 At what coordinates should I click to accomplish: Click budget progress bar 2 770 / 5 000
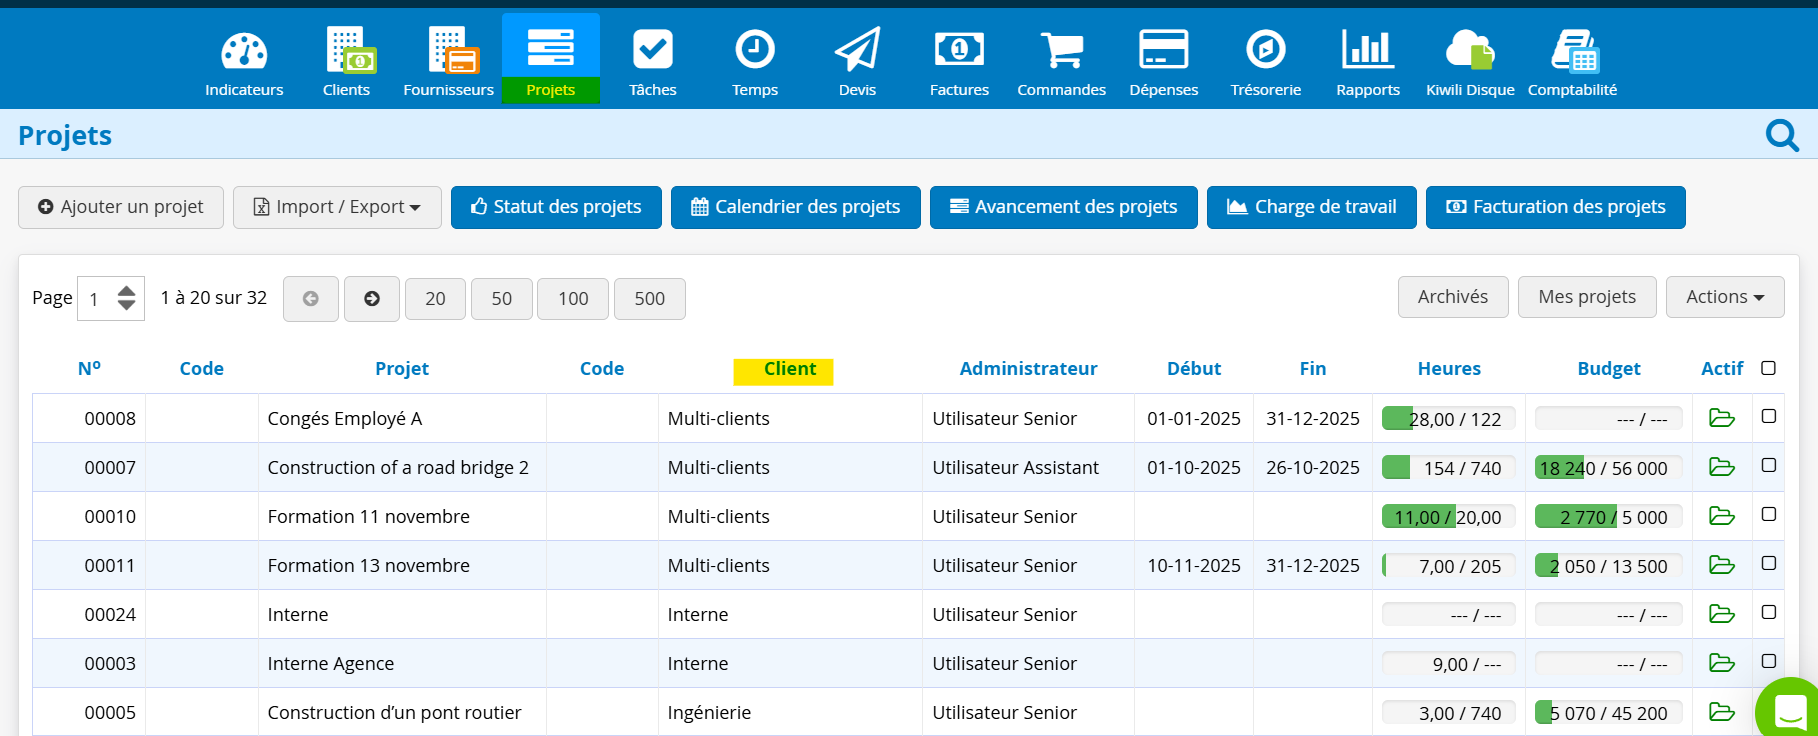point(1608,517)
